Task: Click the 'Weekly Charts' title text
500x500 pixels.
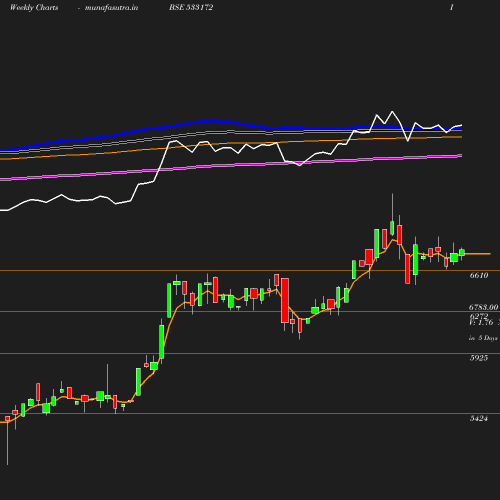Action: [x=34, y=7]
